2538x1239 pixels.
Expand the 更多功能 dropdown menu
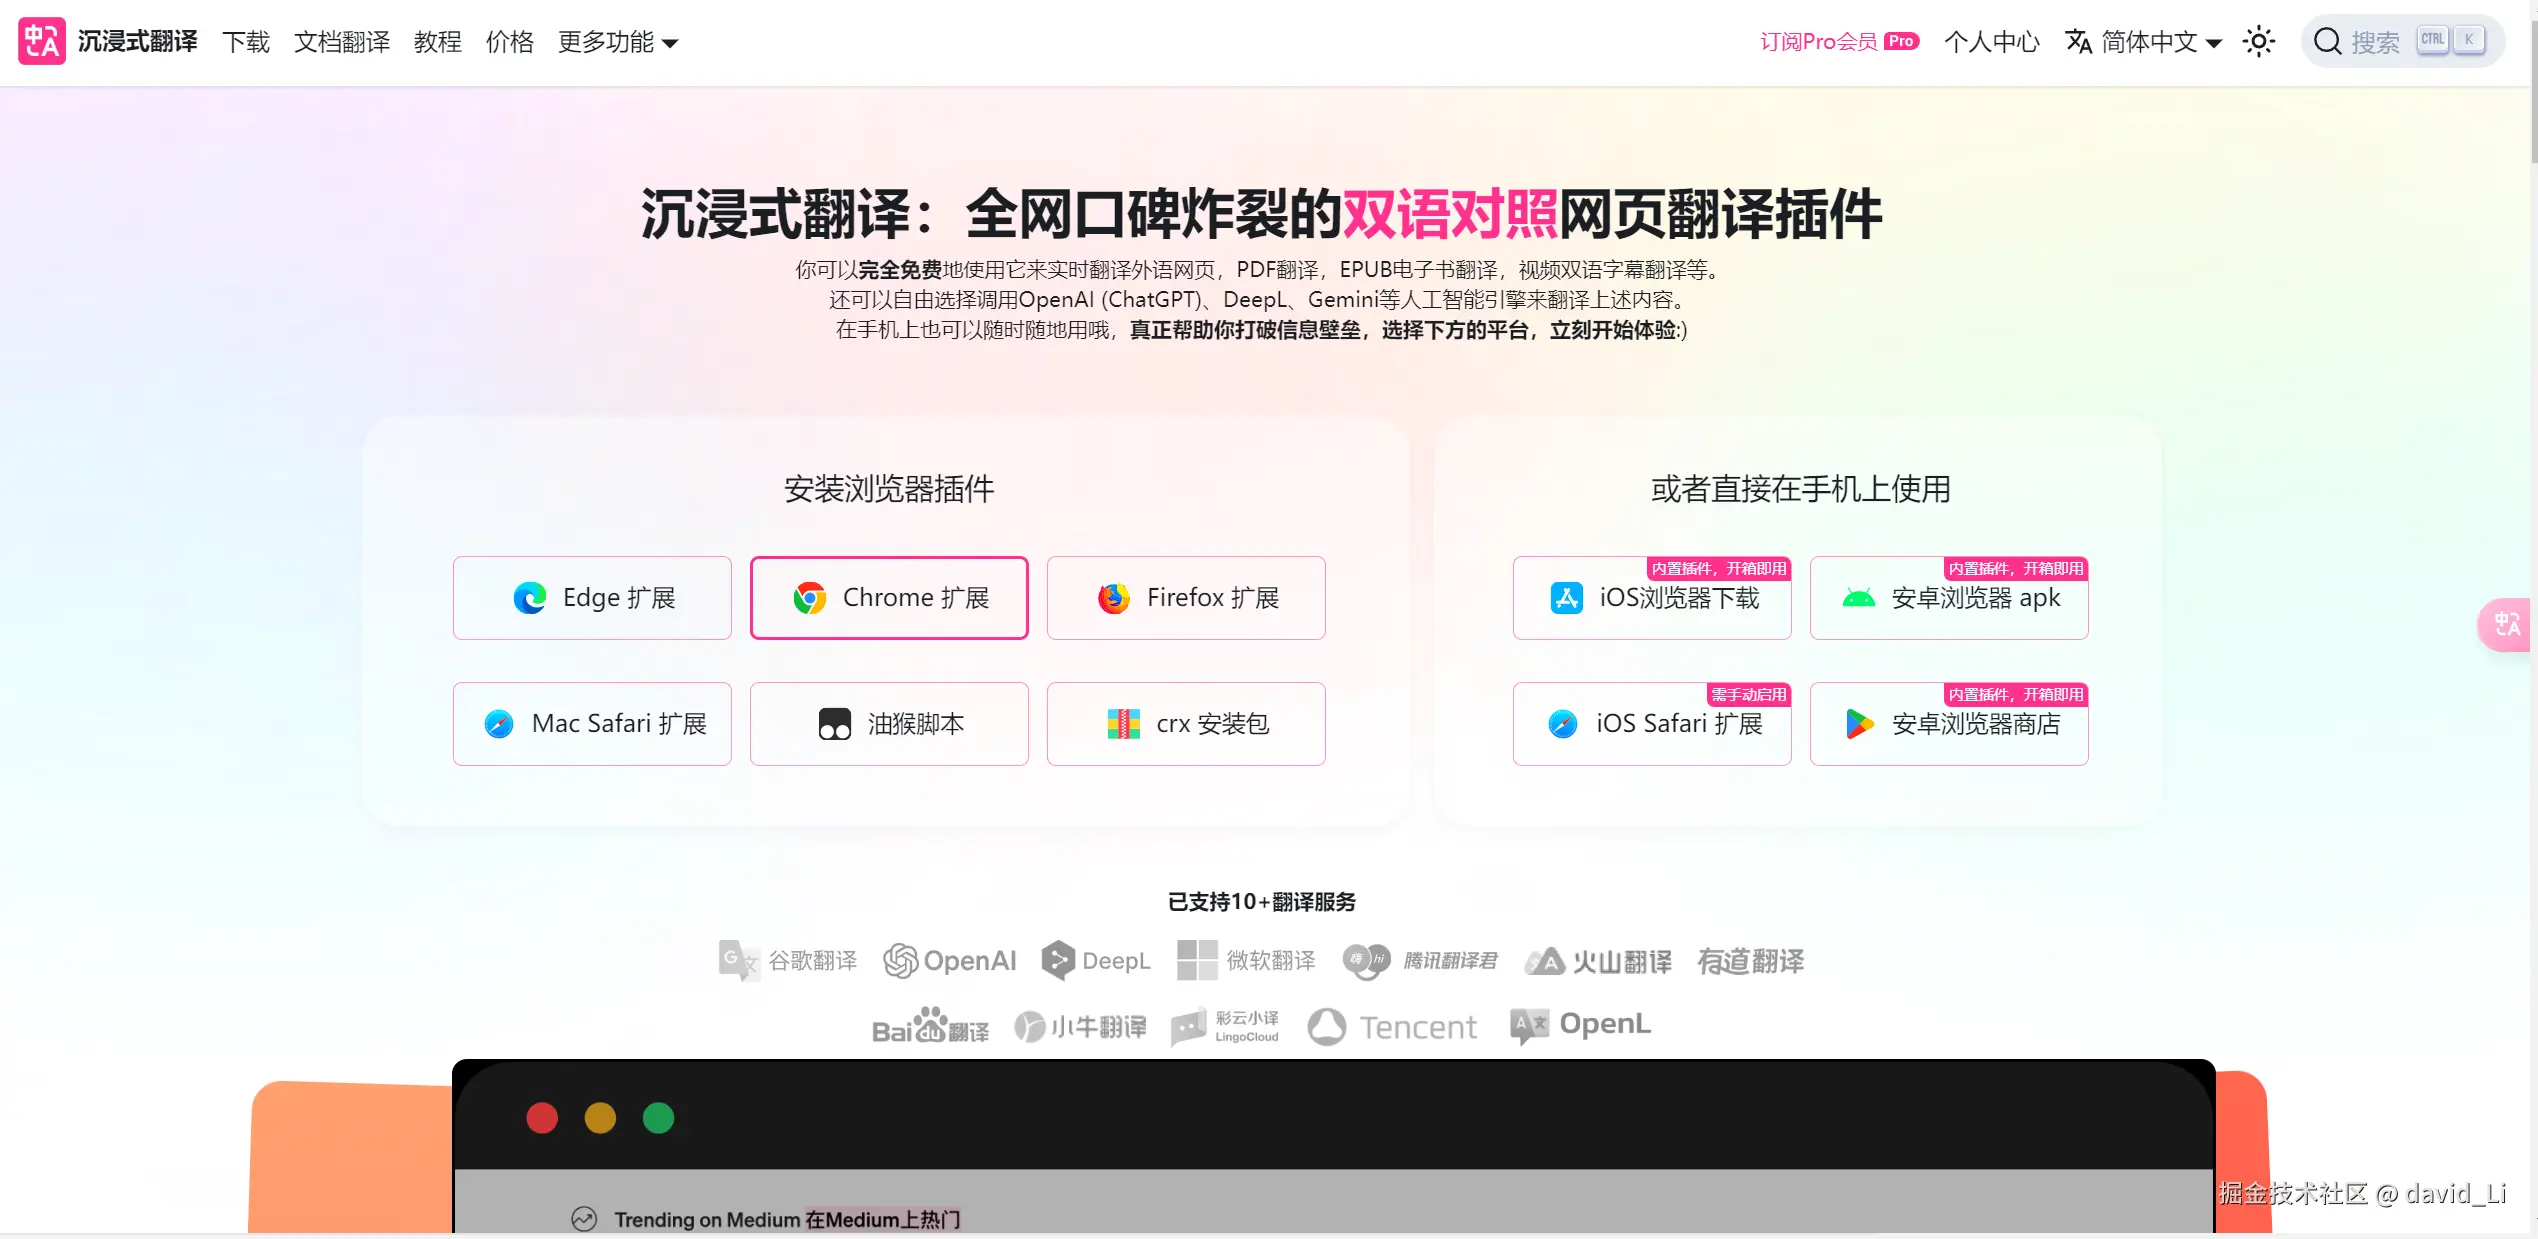pos(618,42)
